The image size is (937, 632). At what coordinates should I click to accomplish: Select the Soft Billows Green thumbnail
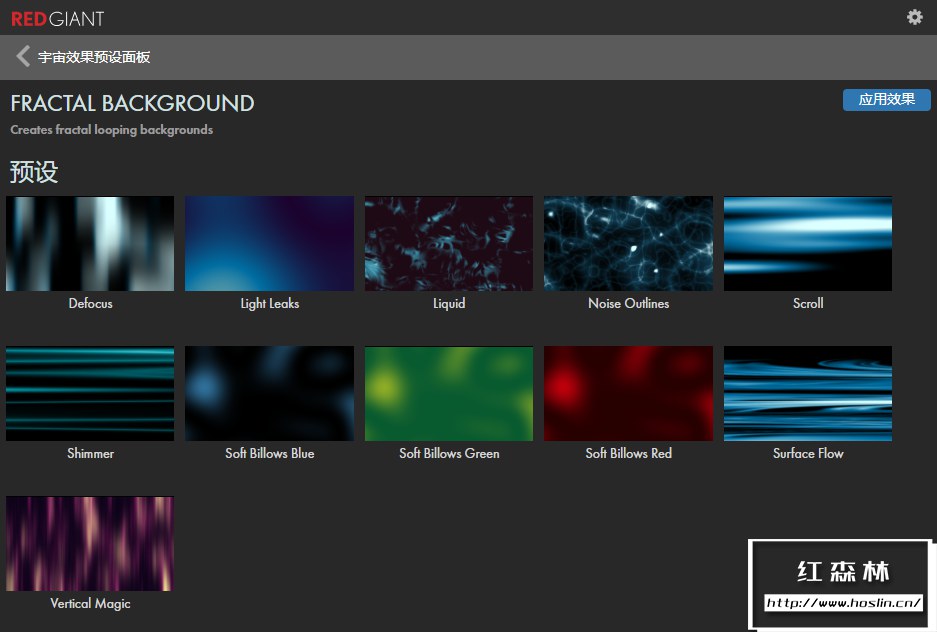click(449, 394)
